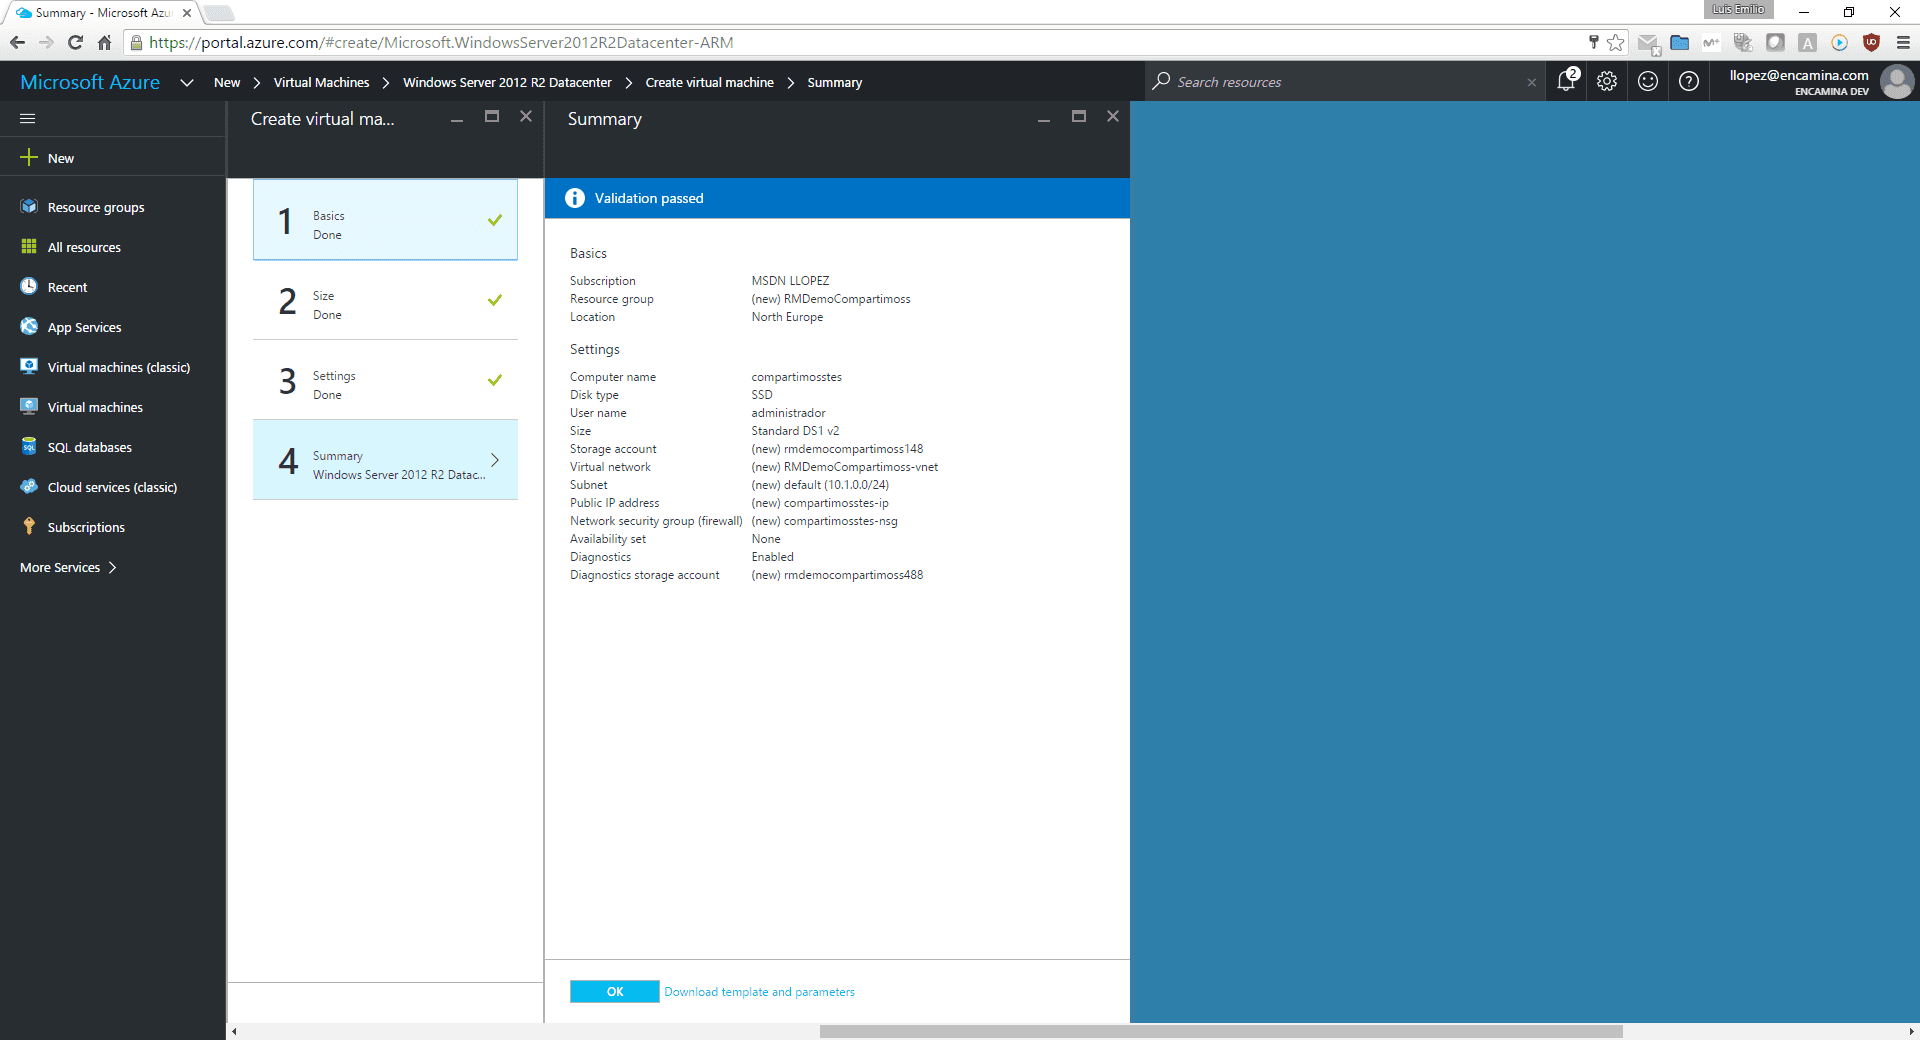Open All resources in sidebar

tap(84, 247)
